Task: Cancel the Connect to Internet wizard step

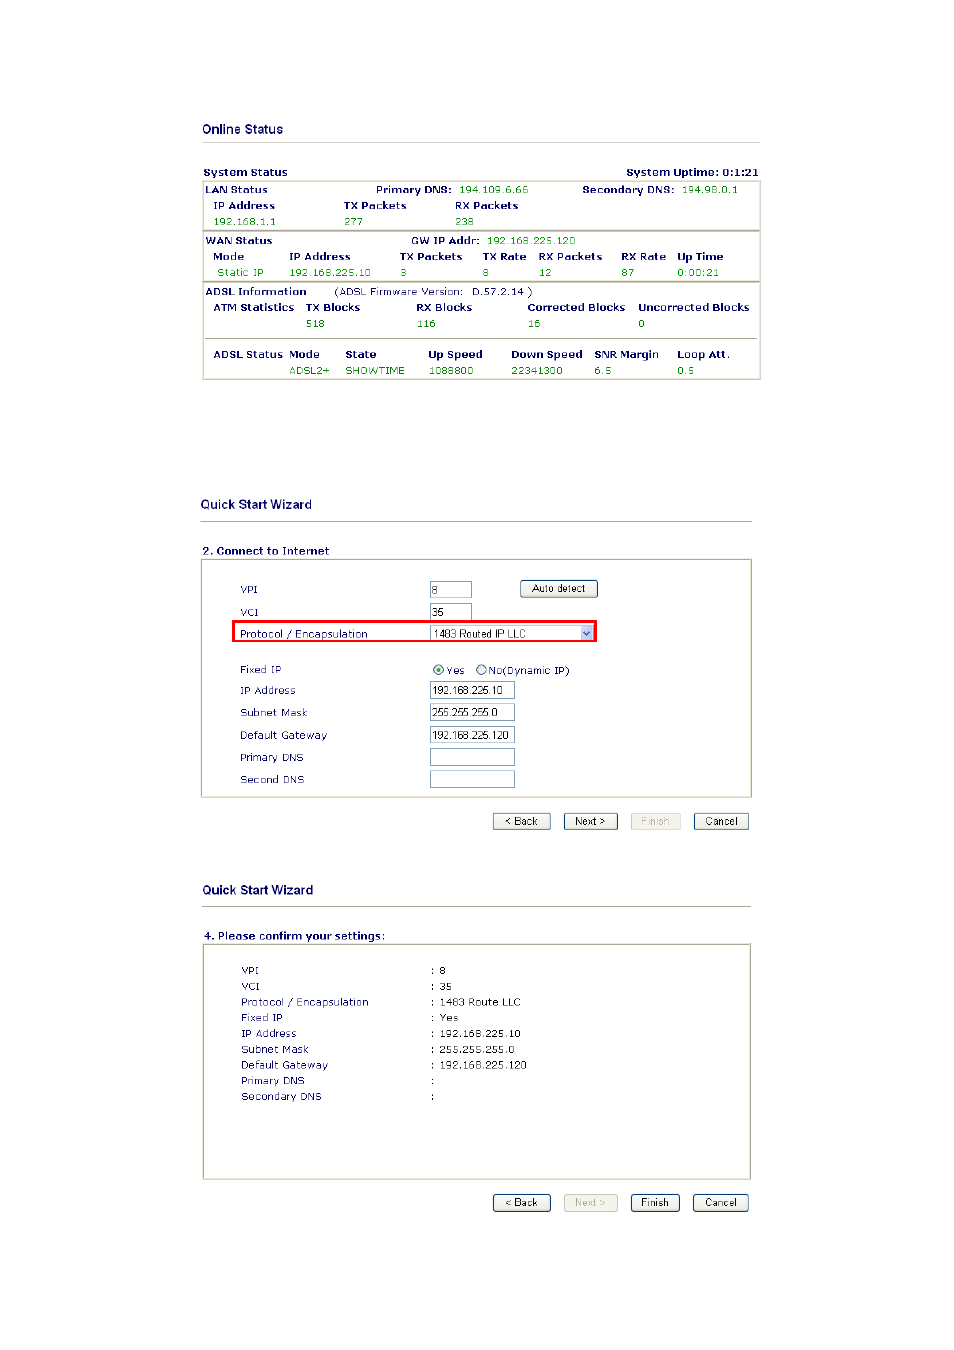Action: pos(721,821)
